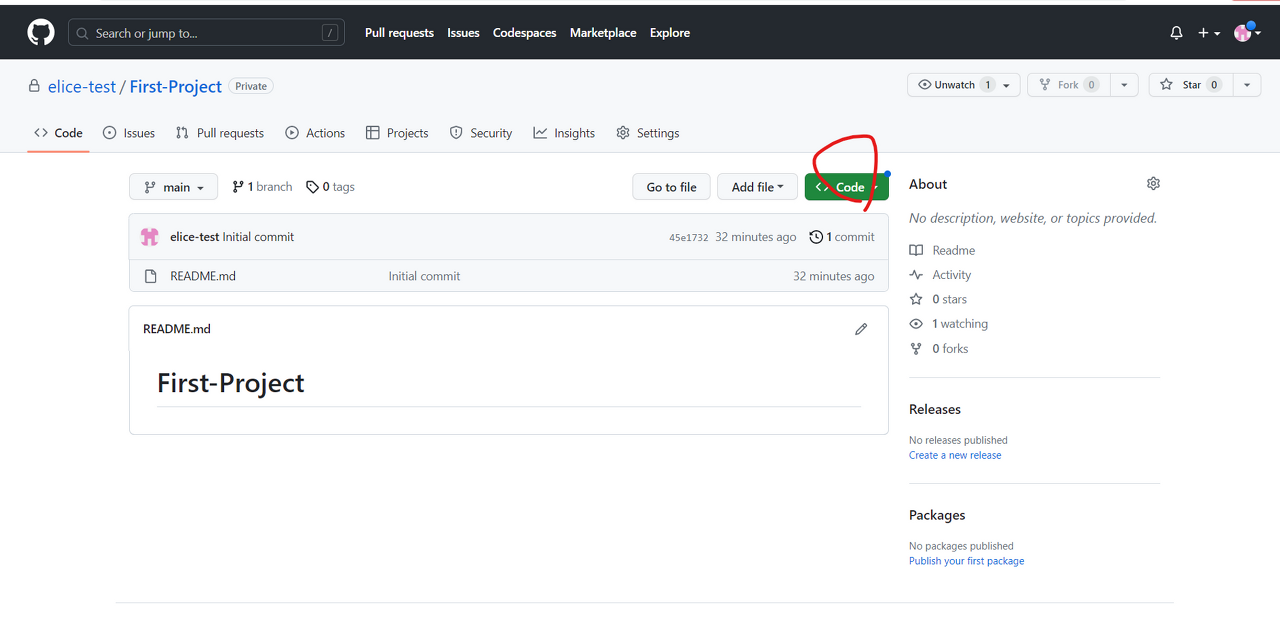
Task: Expand the Unwatch dropdown arrow
Action: point(1004,85)
